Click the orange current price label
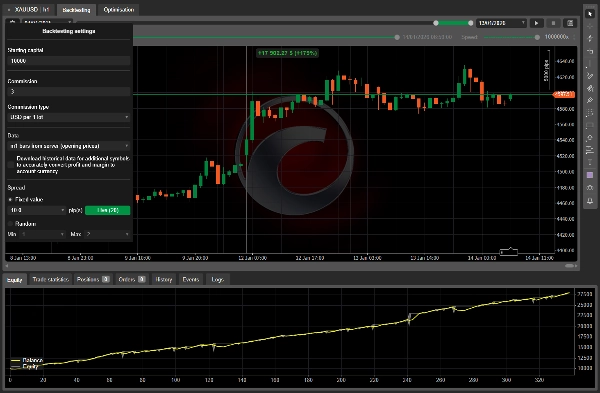This screenshot has width=600, height=393. [x=564, y=94]
